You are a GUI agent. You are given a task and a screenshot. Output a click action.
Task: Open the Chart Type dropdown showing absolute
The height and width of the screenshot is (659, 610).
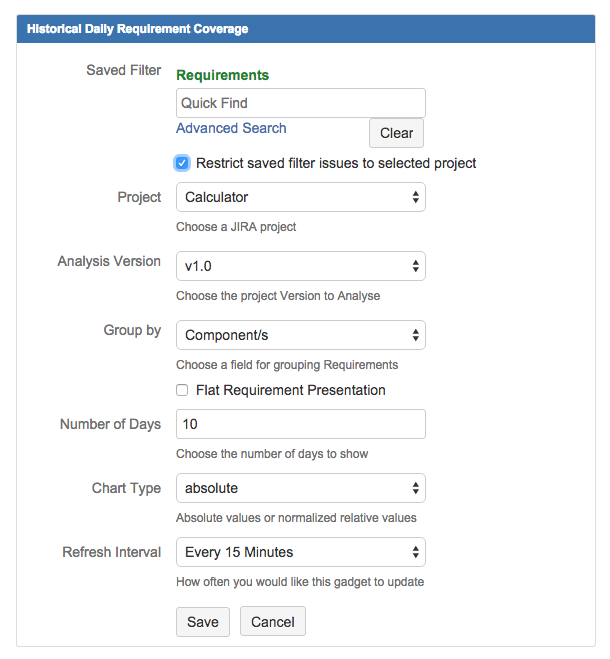pos(301,488)
